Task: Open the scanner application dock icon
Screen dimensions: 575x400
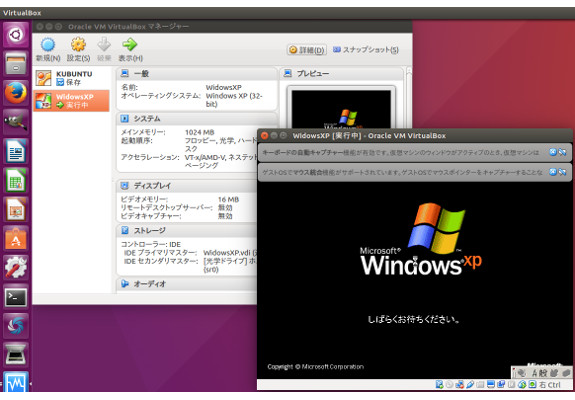Action: (x=16, y=355)
